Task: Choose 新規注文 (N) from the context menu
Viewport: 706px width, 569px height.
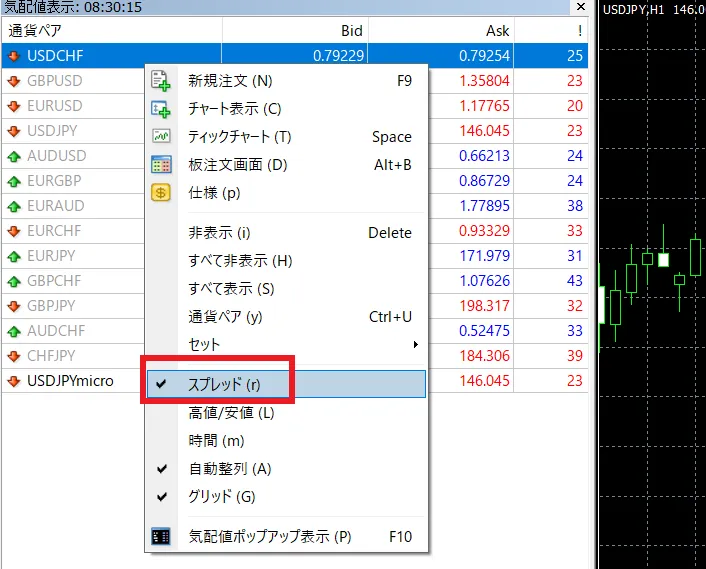Action: [x=286, y=81]
